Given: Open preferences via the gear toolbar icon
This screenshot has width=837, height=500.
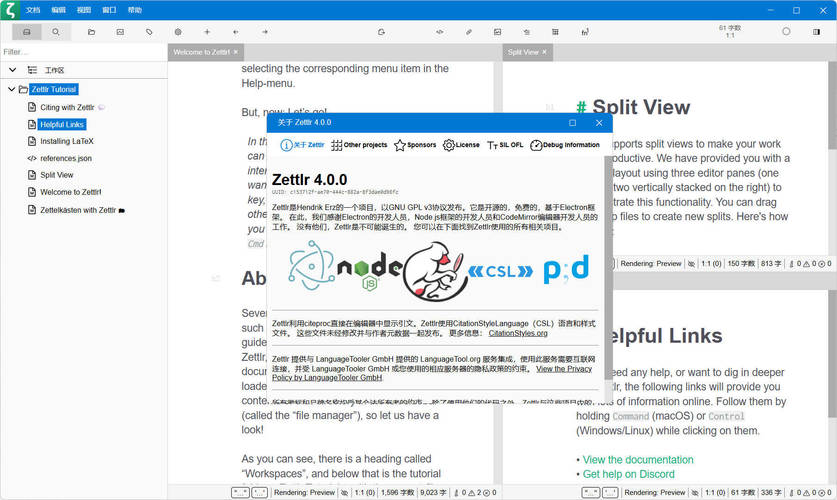Looking at the screenshot, I should (x=178, y=32).
